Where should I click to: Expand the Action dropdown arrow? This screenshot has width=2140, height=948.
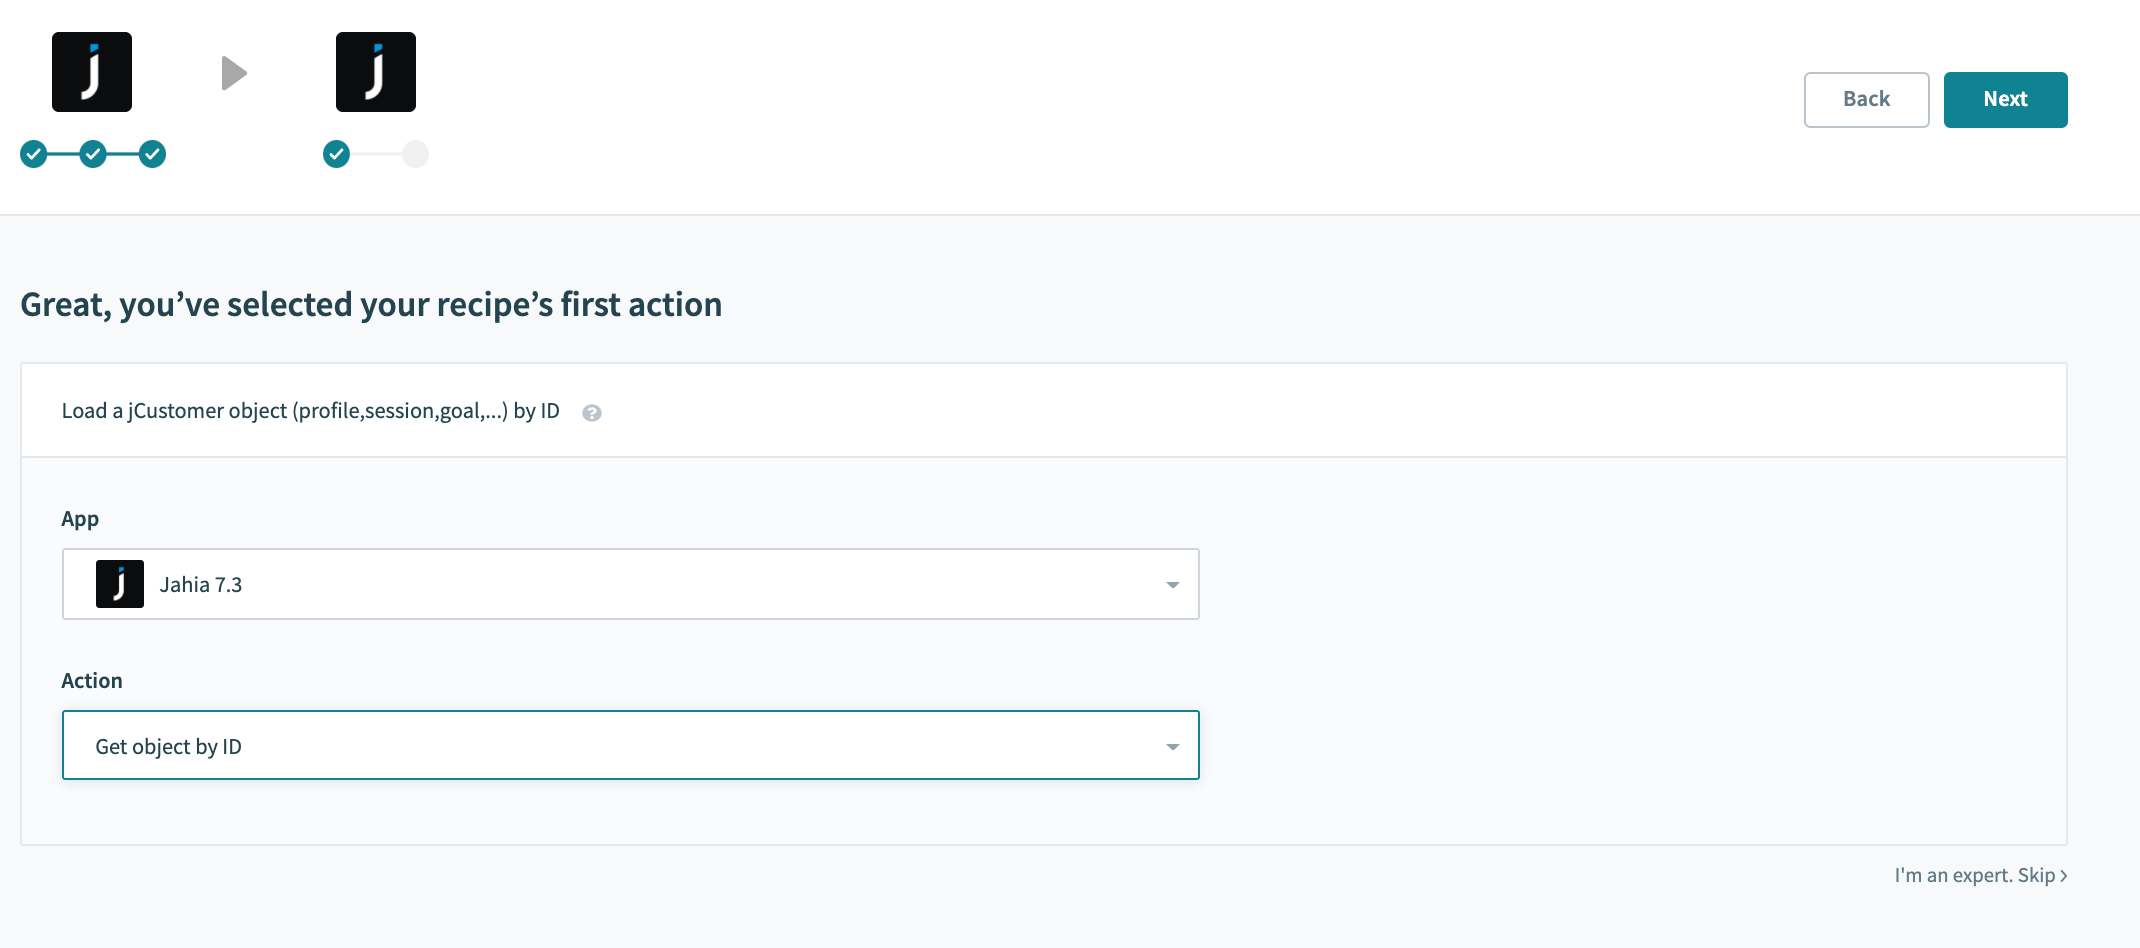(x=1173, y=747)
